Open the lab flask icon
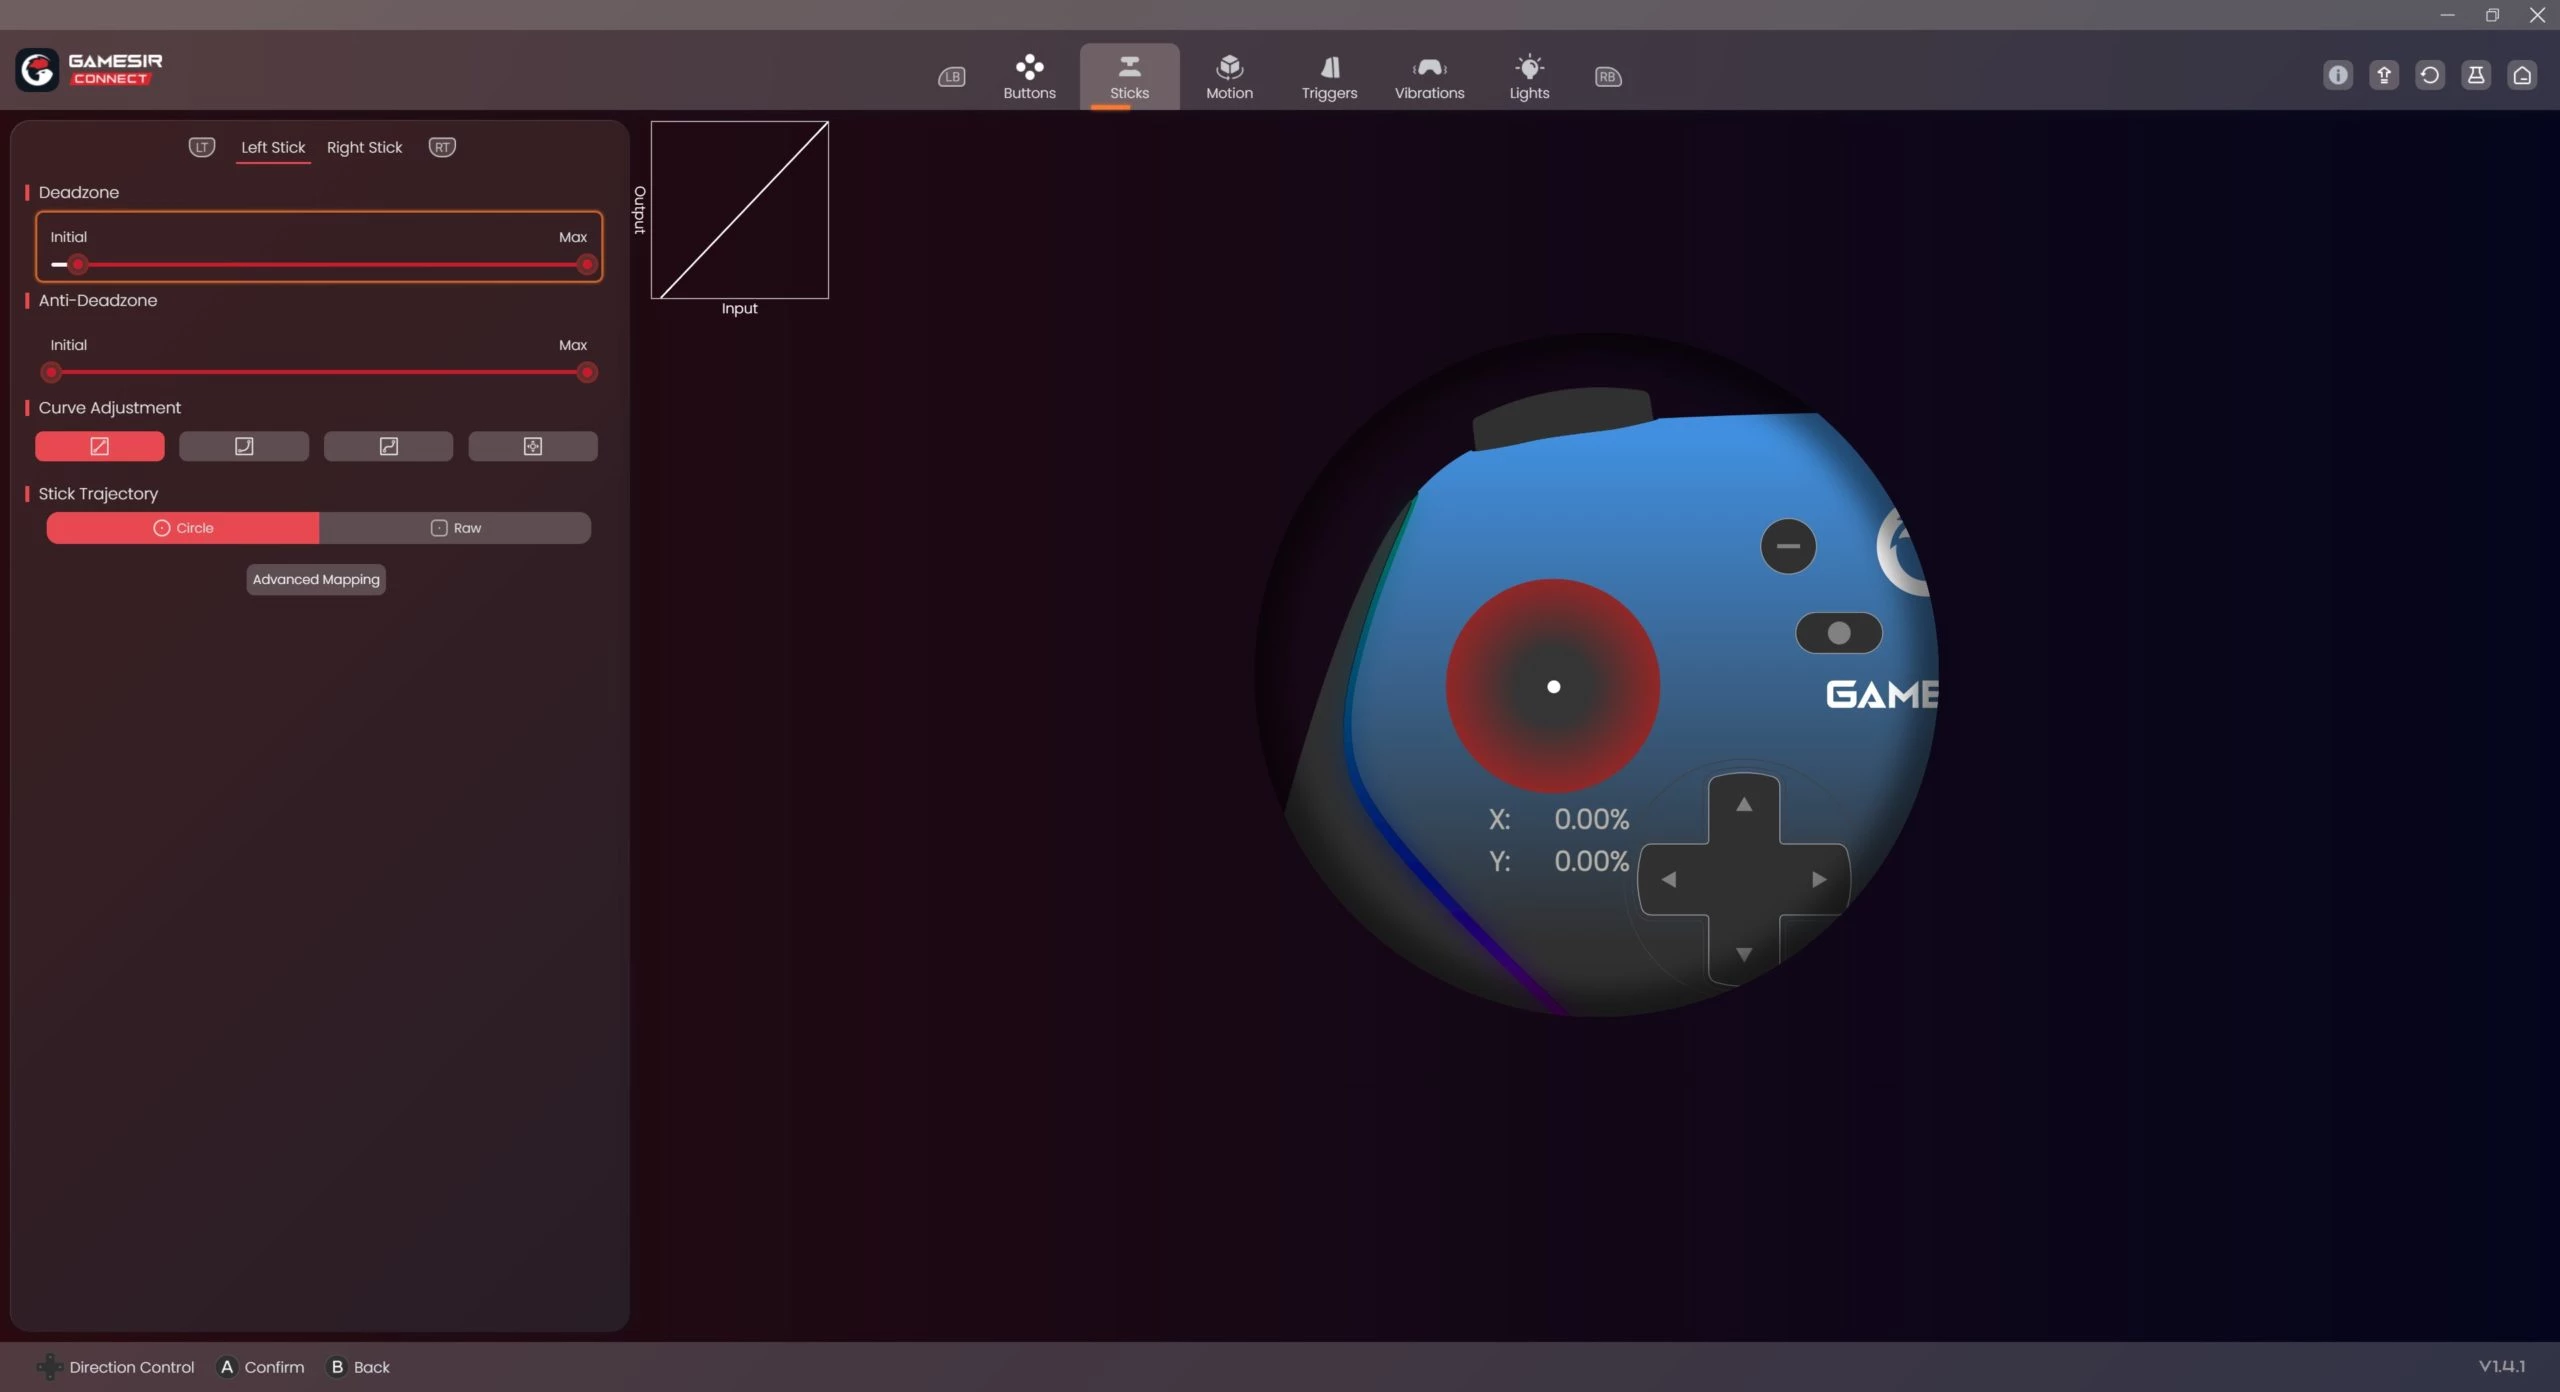 coord(2476,75)
